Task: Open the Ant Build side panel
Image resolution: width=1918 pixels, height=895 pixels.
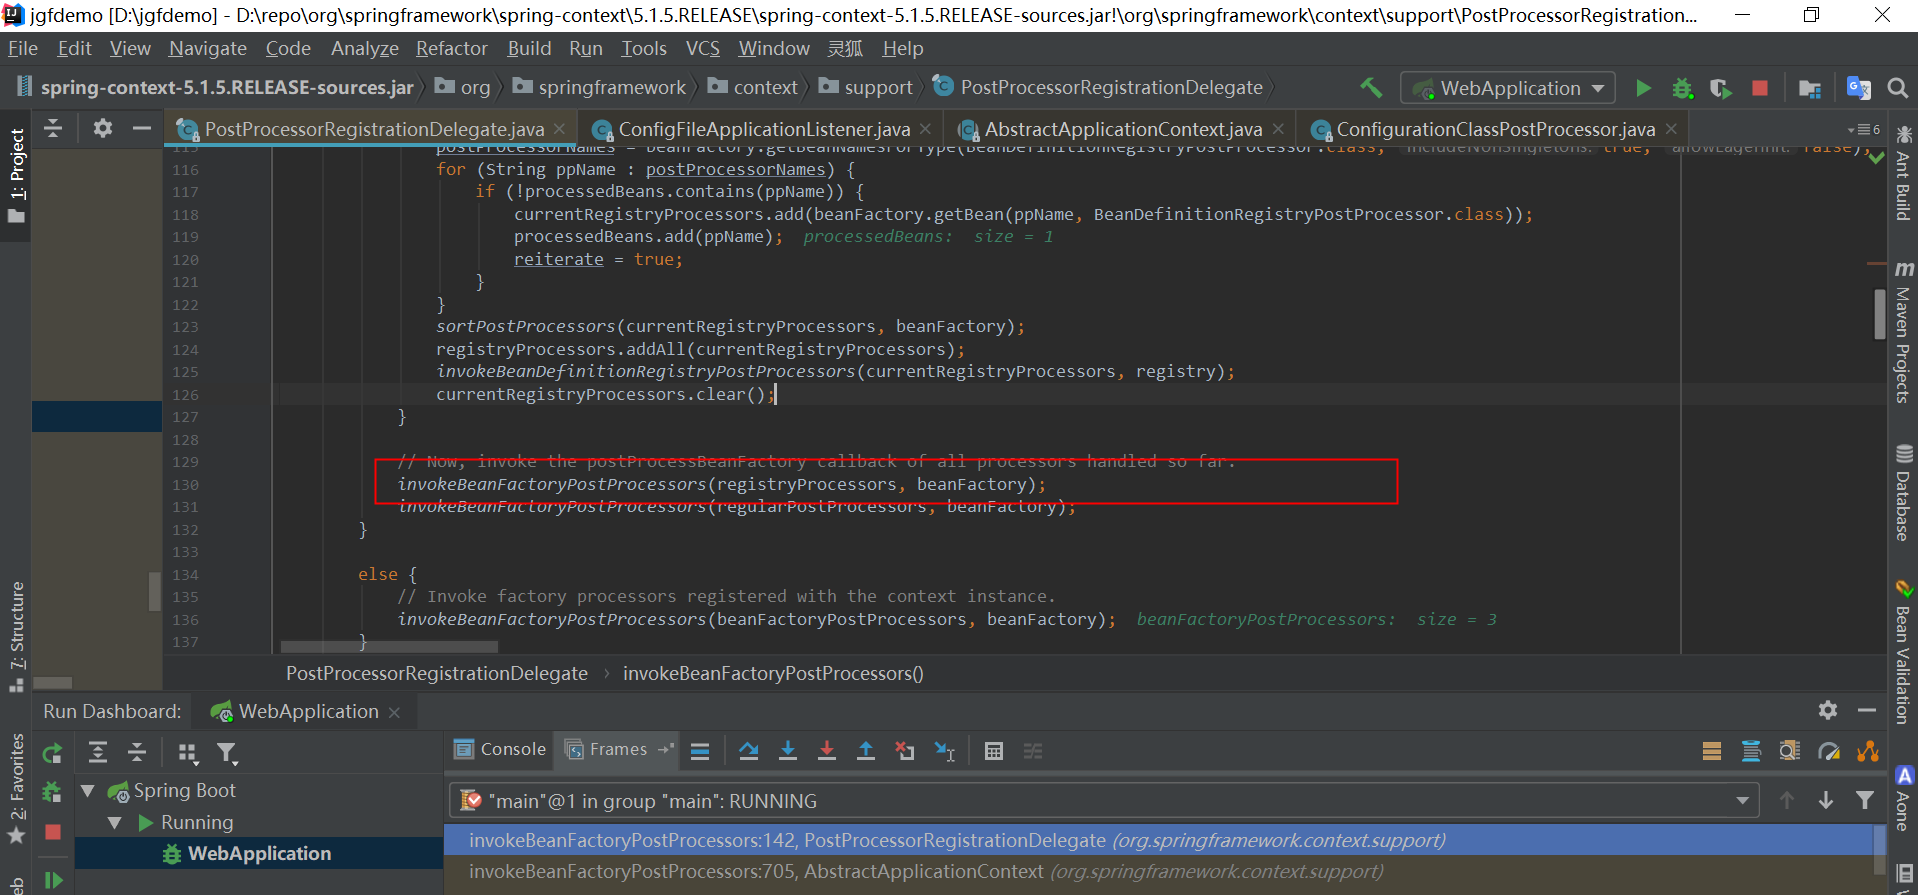Action: pos(1903,174)
